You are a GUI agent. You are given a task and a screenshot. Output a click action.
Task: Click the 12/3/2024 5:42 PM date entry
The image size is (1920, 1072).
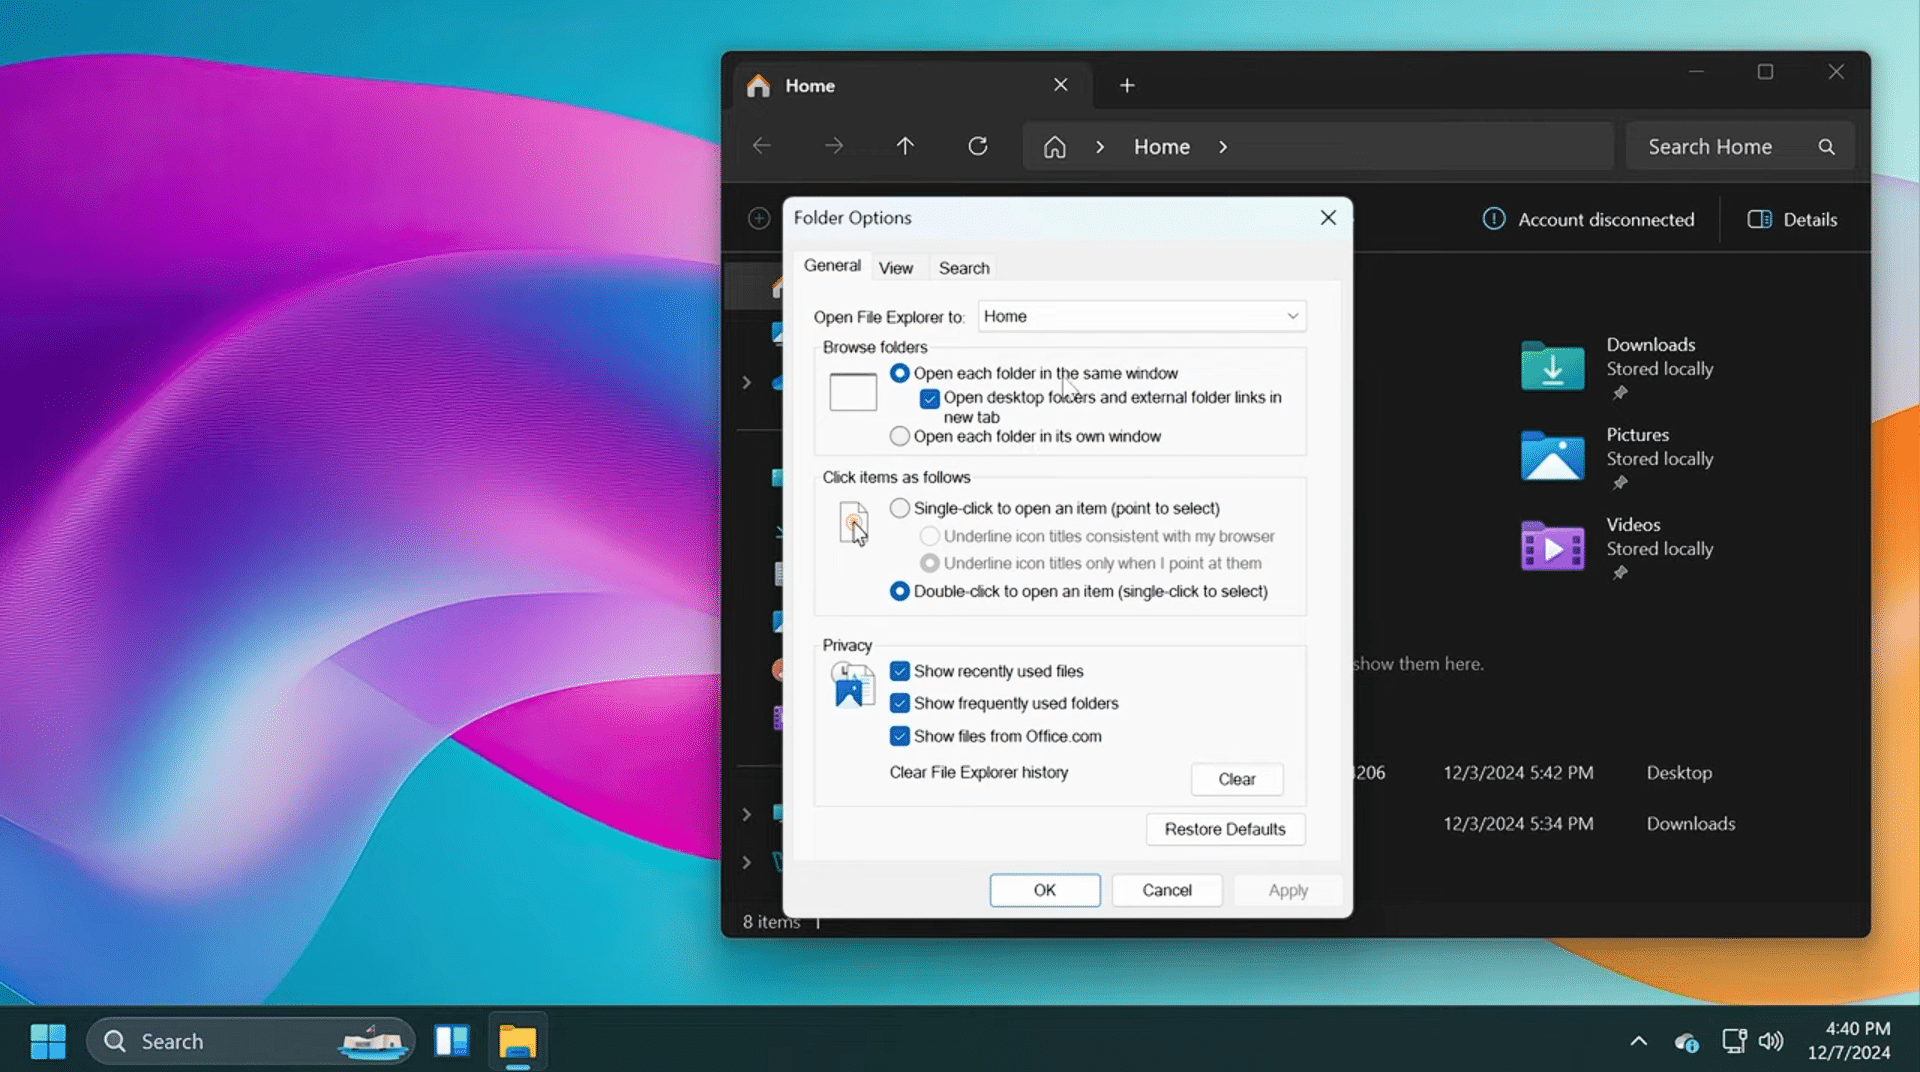1518,773
